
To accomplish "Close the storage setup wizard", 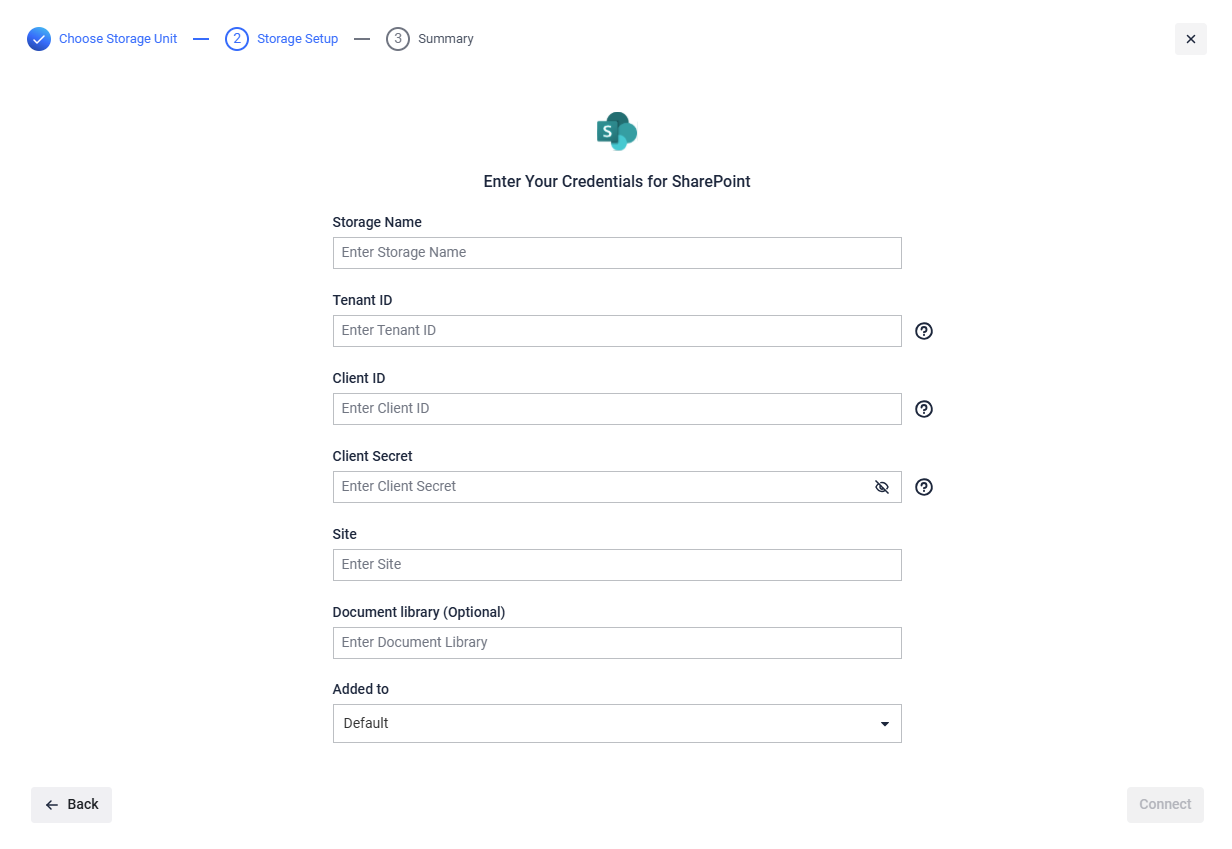I will [1191, 39].
